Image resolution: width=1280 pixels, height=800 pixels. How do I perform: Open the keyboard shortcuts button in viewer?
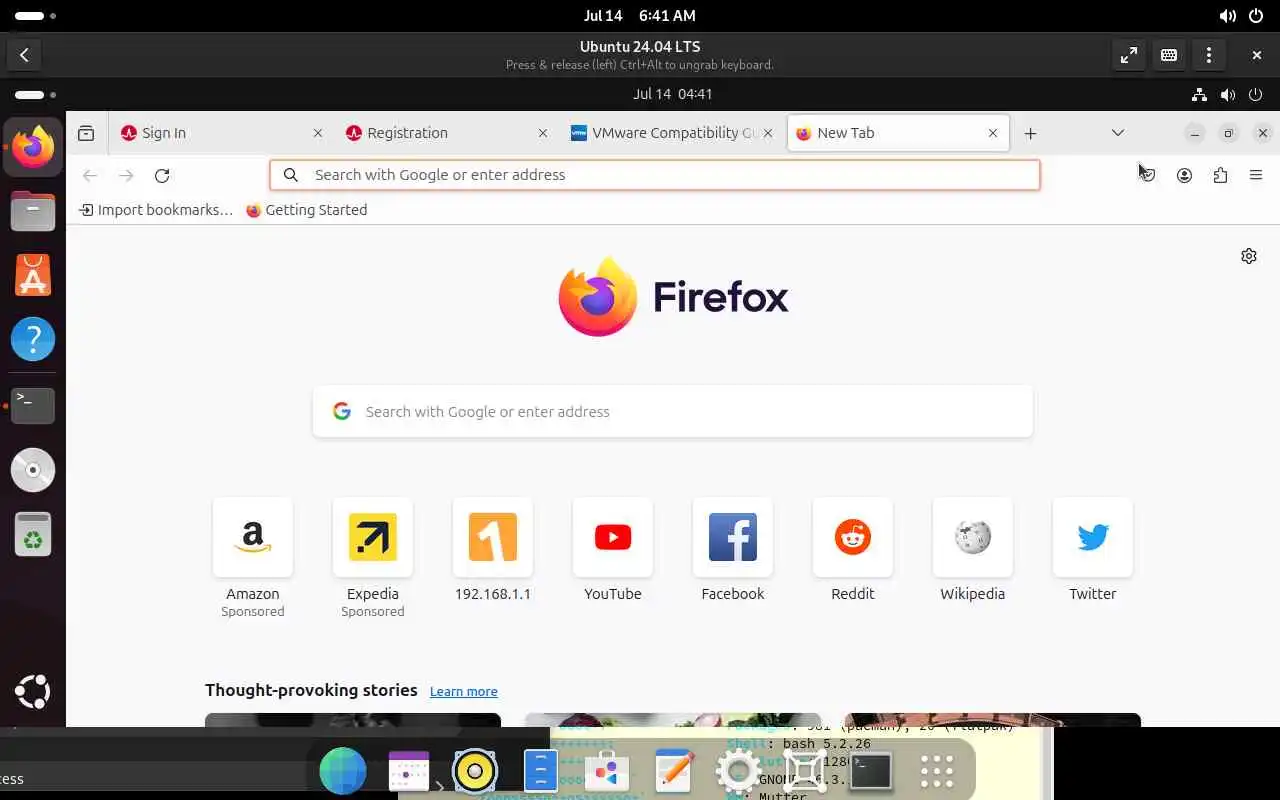pyautogui.click(x=1169, y=55)
